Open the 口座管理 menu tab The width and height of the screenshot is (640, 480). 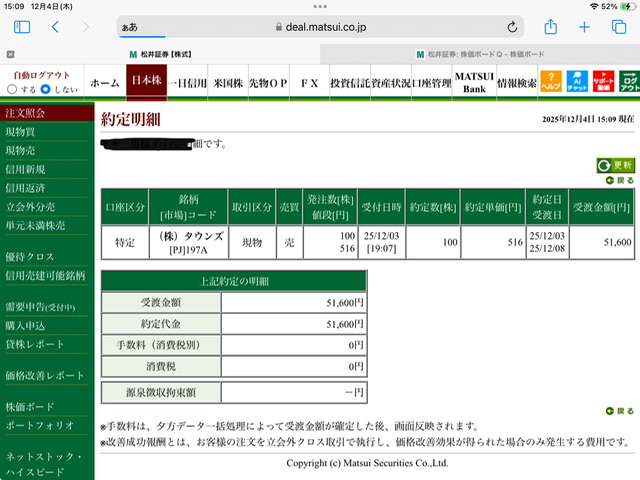pyautogui.click(x=432, y=83)
